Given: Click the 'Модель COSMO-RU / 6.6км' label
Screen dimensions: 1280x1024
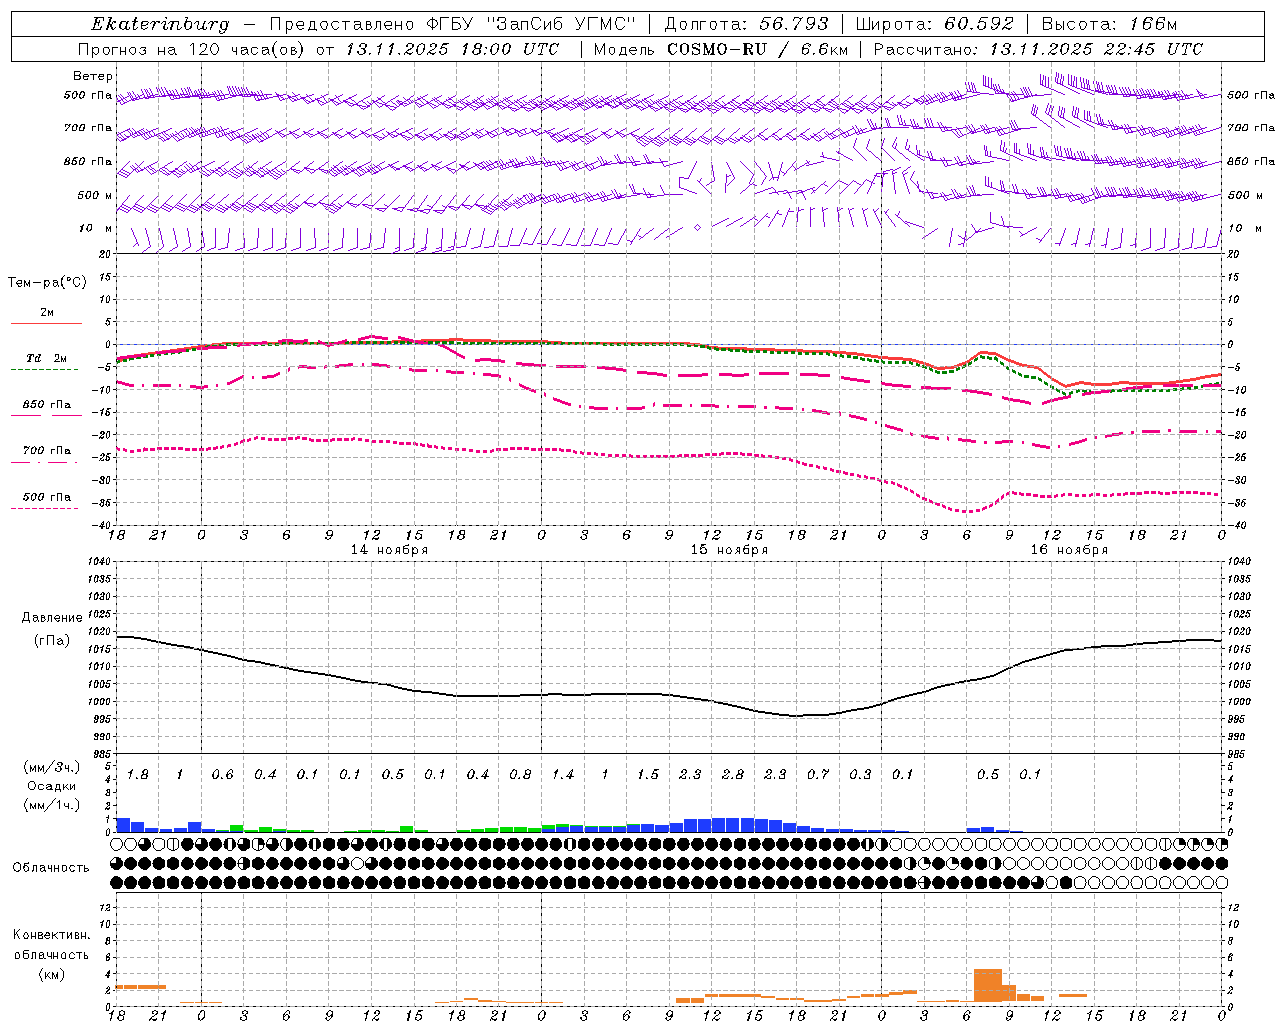Looking at the screenshot, I should (x=721, y=49).
